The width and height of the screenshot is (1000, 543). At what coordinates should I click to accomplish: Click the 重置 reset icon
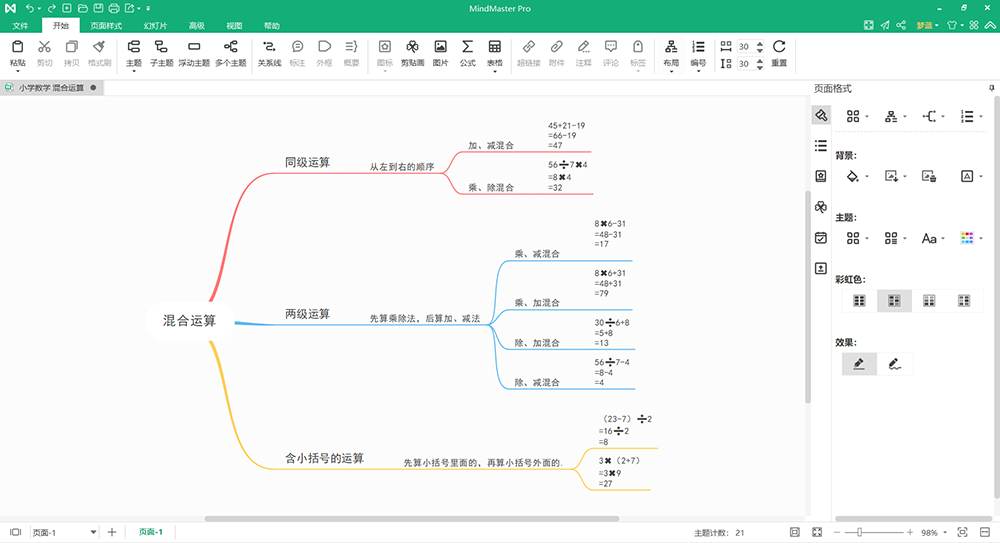(x=779, y=47)
